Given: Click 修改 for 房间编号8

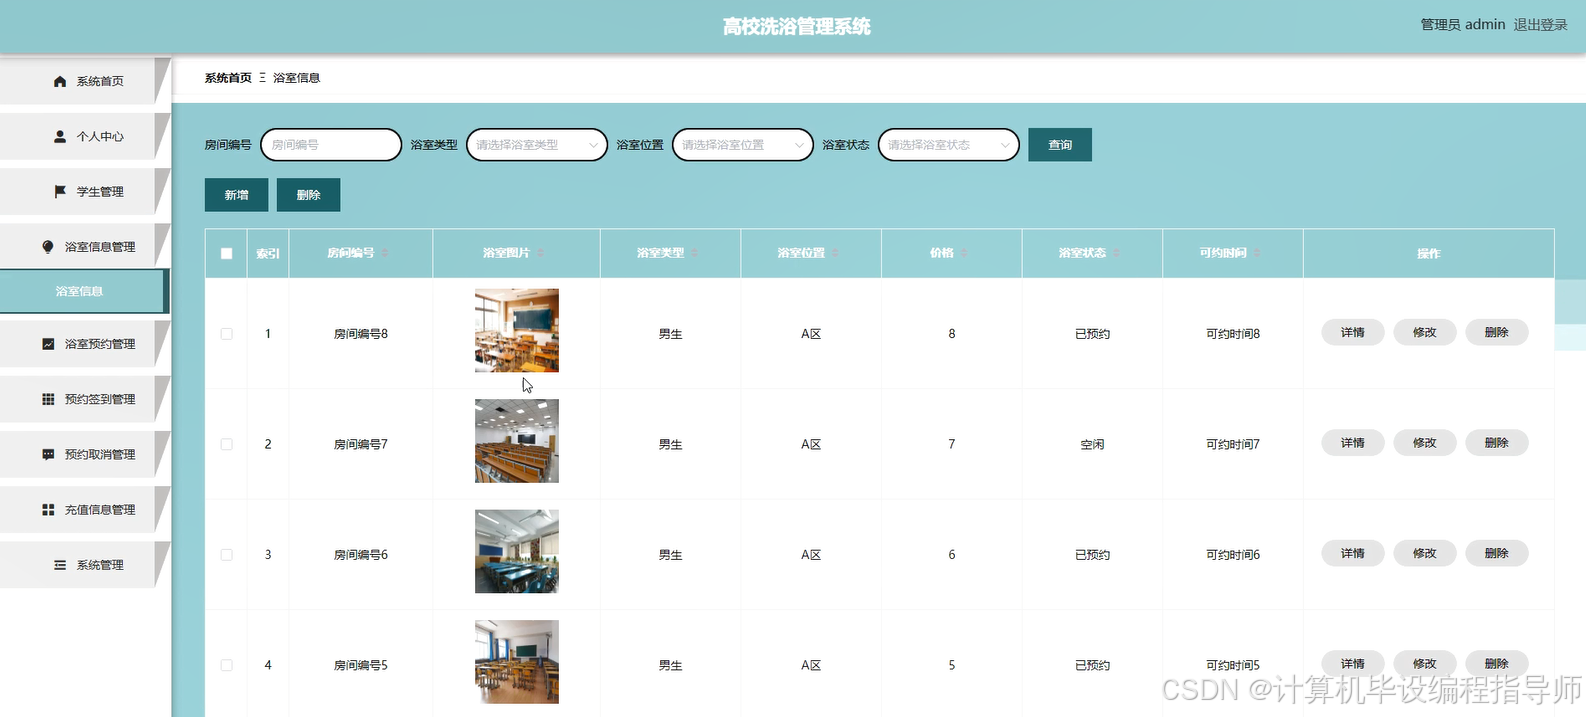Looking at the screenshot, I should [1425, 332].
